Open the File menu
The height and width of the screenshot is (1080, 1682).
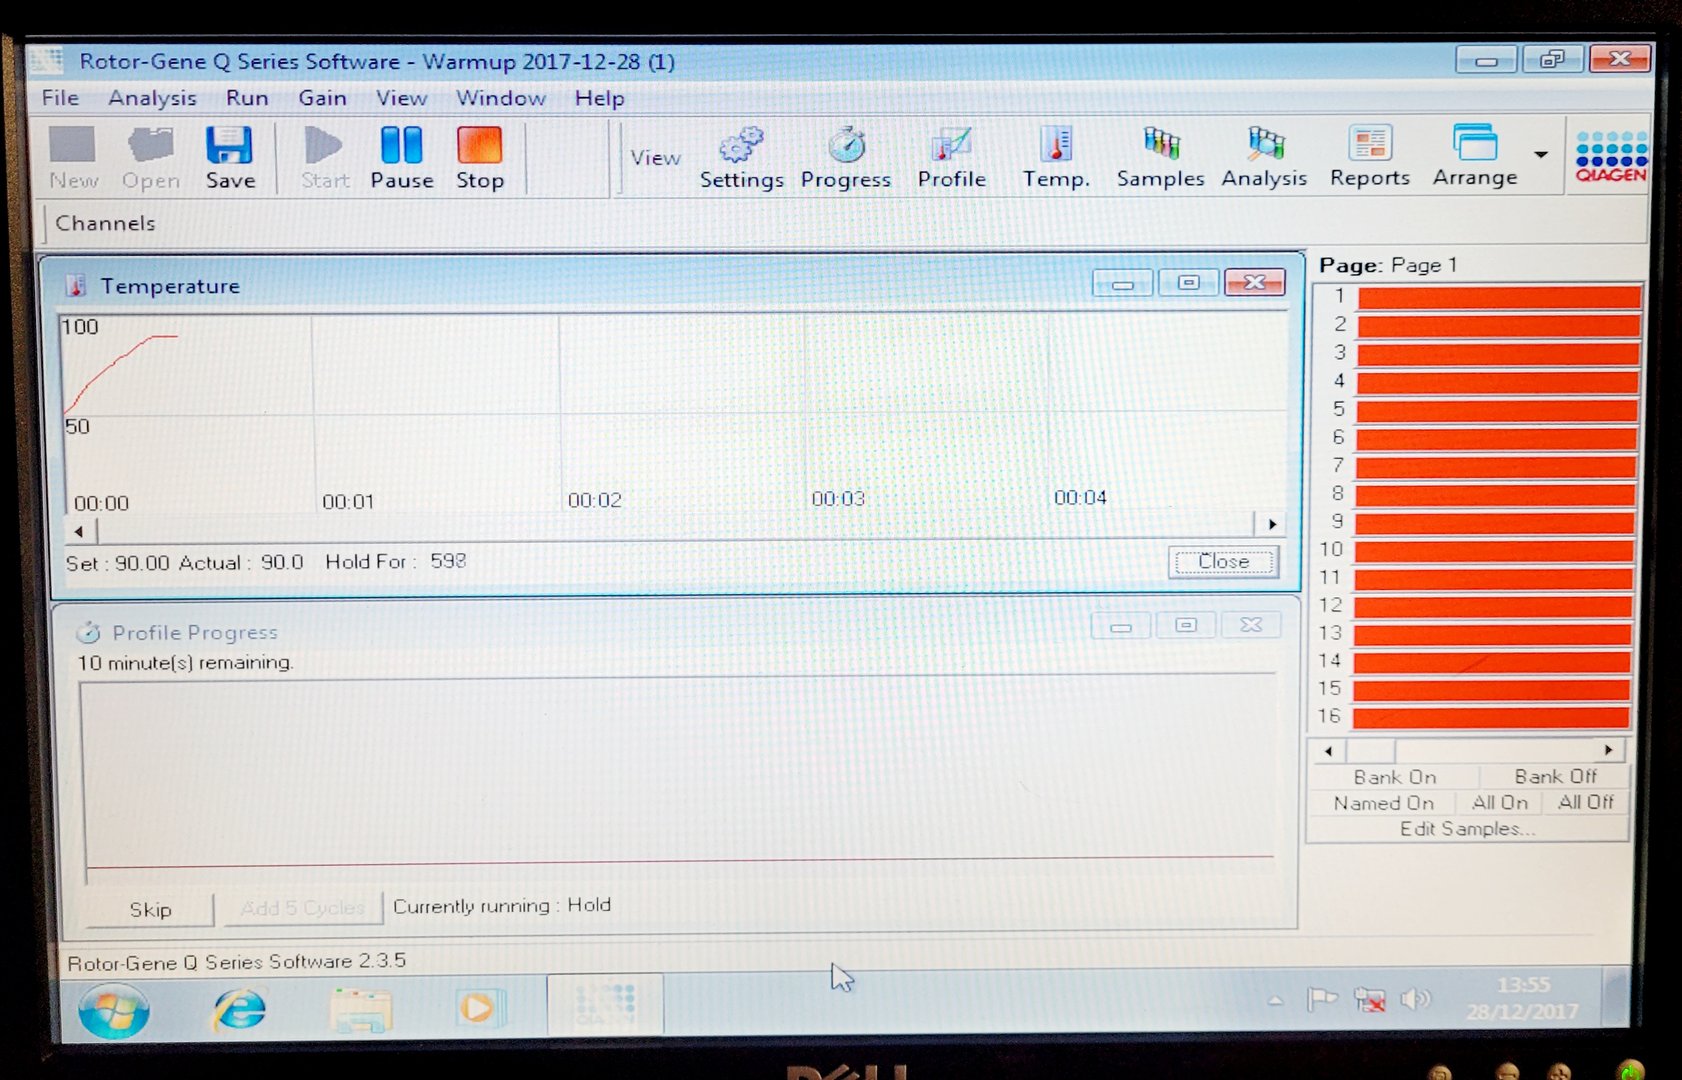(x=60, y=98)
